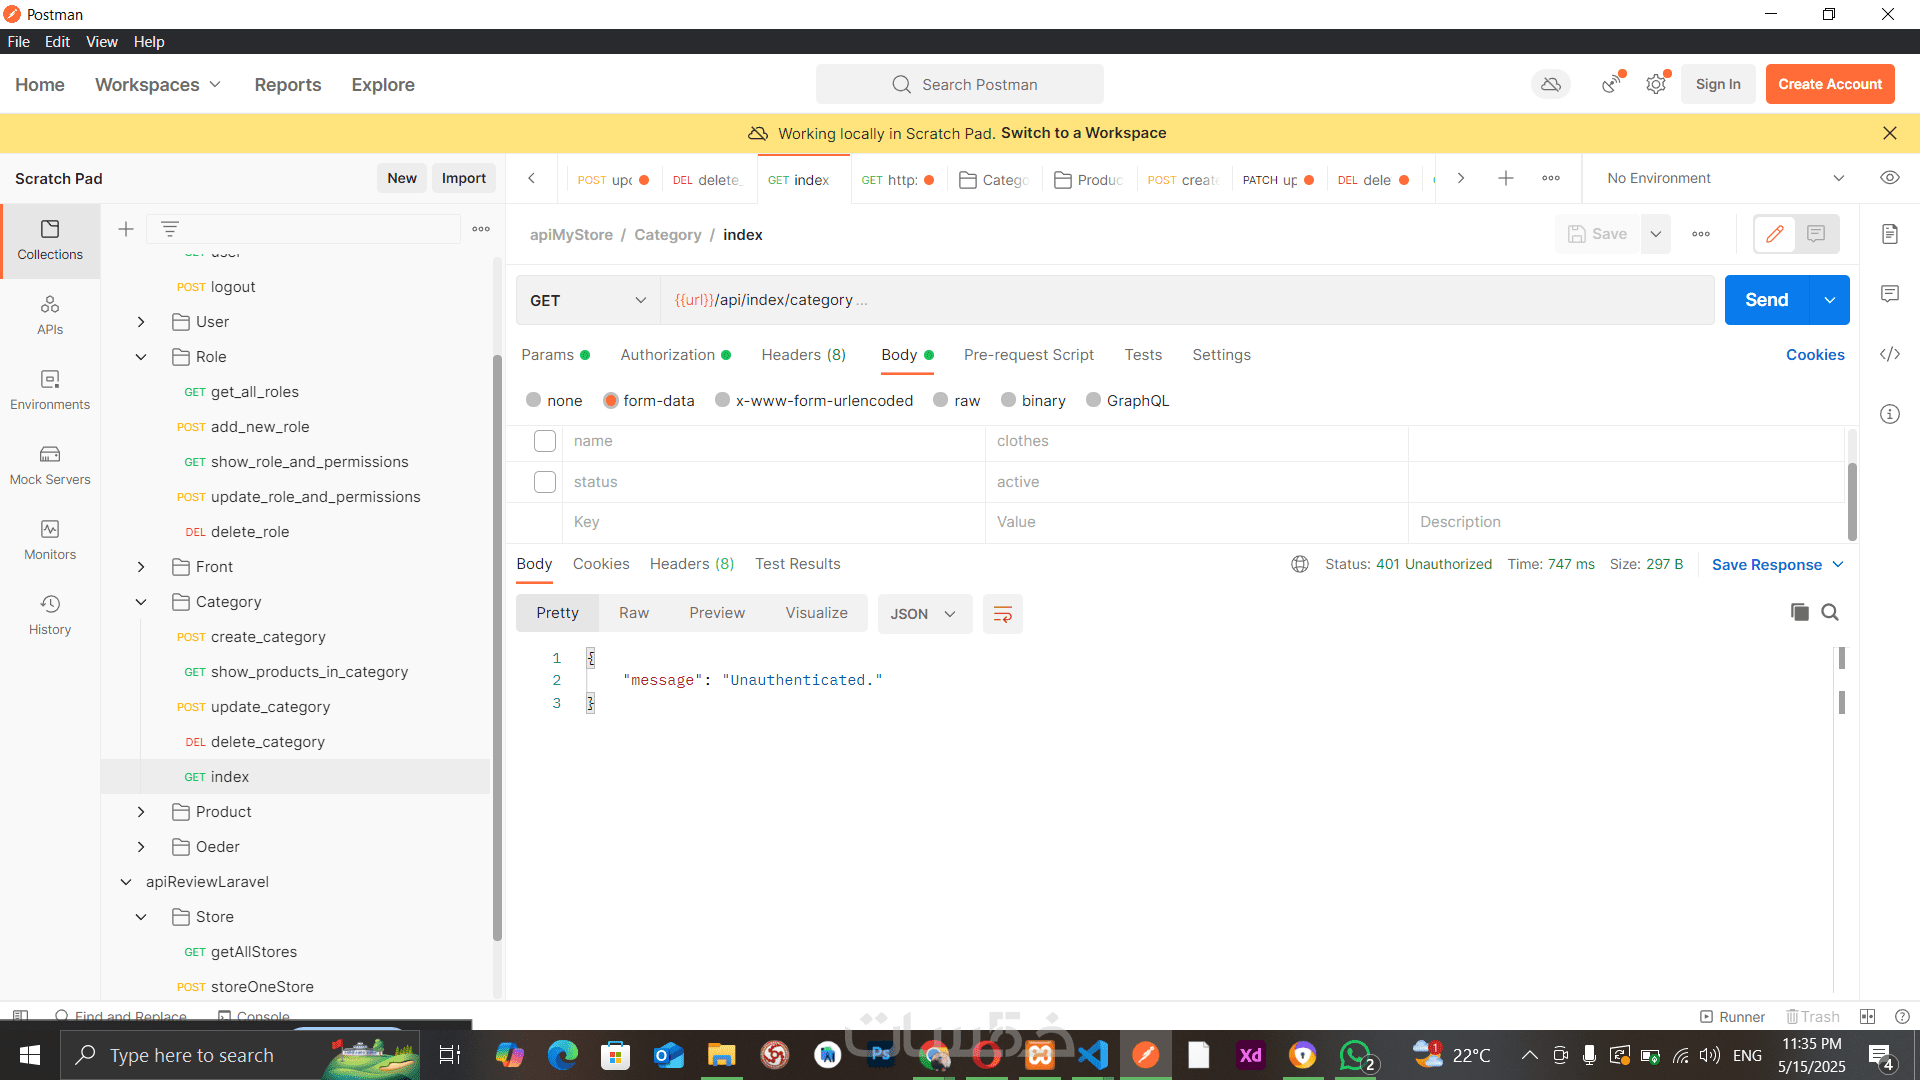The height and width of the screenshot is (1080, 1920).
Task: Click the environment quick look eye icon
Action: click(x=1889, y=178)
